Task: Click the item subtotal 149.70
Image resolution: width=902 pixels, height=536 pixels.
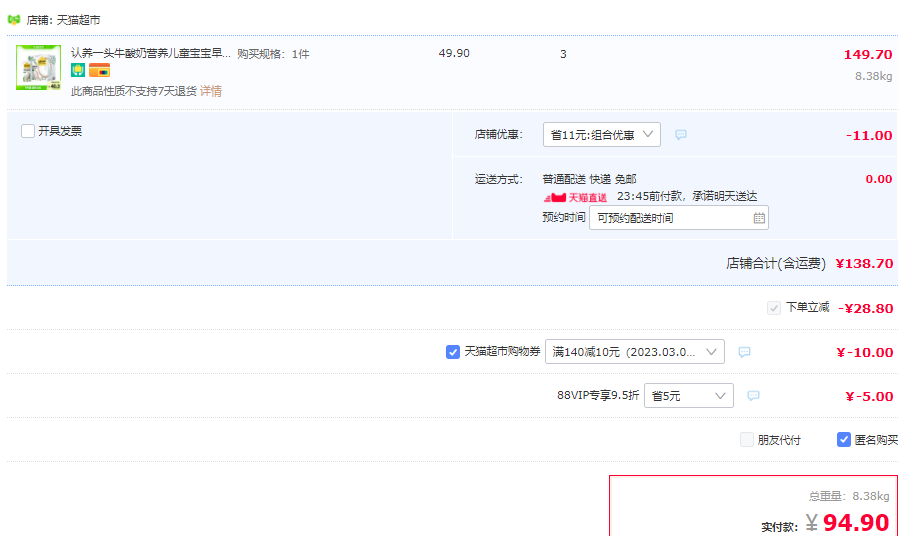Action: coord(867,55)
